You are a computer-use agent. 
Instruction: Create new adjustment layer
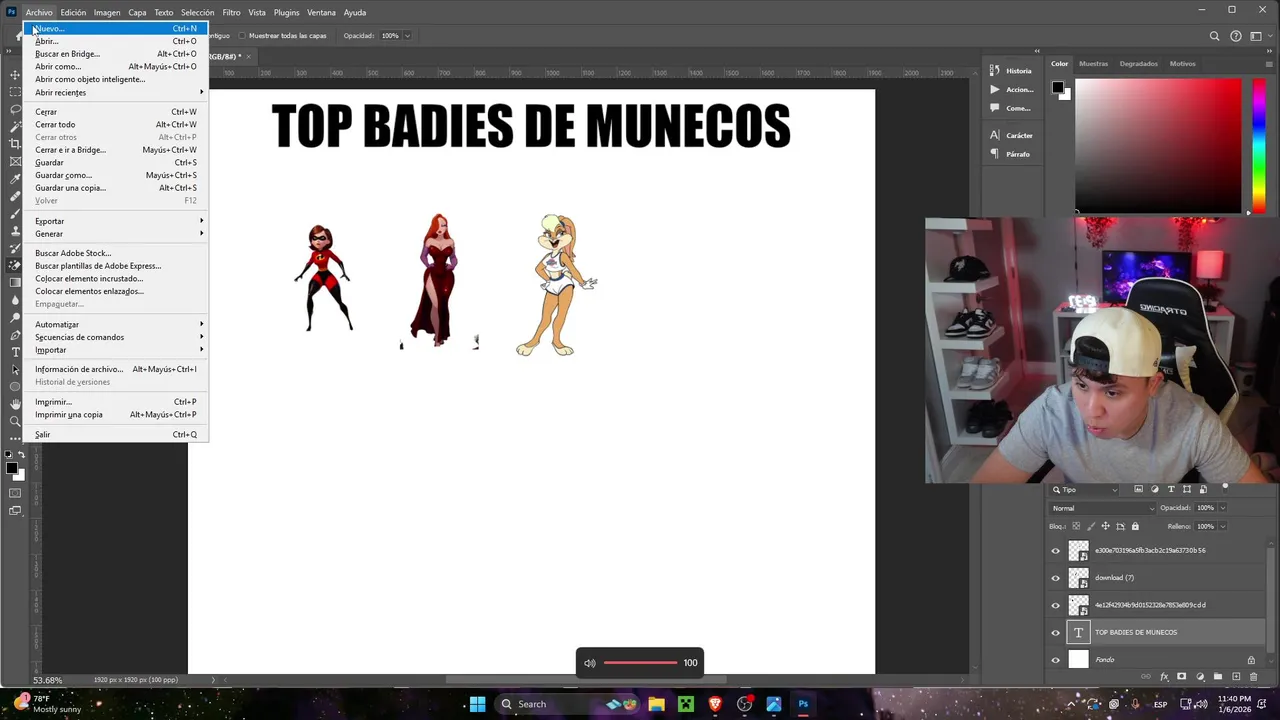1200,676
